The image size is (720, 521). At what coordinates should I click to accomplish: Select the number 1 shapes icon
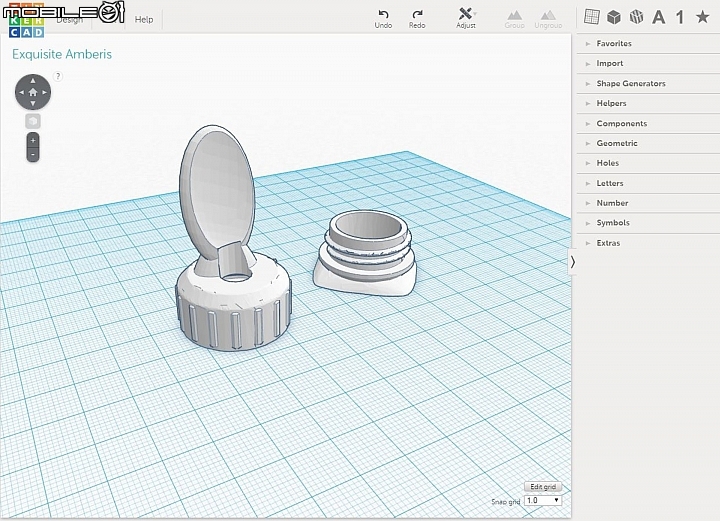(x=680, y=17)
